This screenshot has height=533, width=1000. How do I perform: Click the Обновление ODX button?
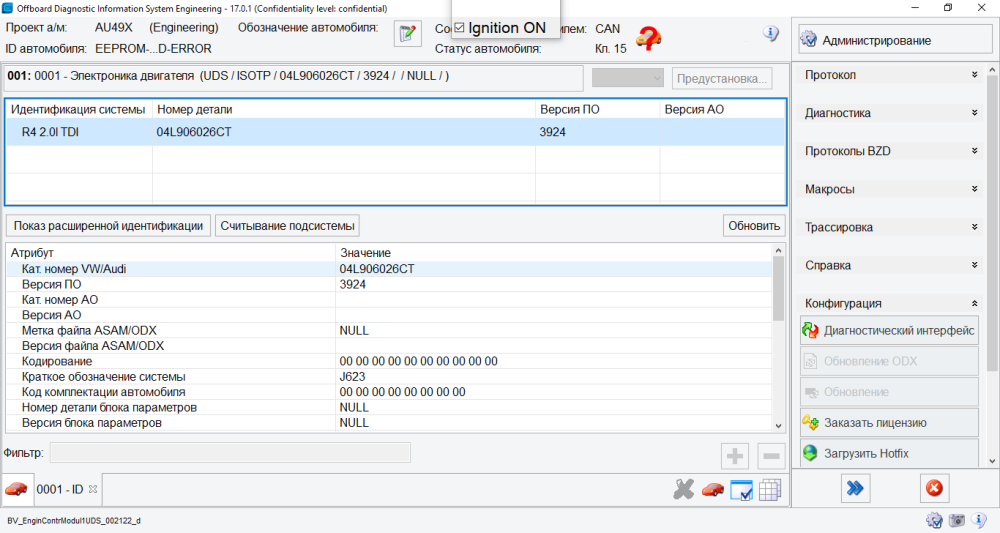pyautogui.click(x=889, y=361)
